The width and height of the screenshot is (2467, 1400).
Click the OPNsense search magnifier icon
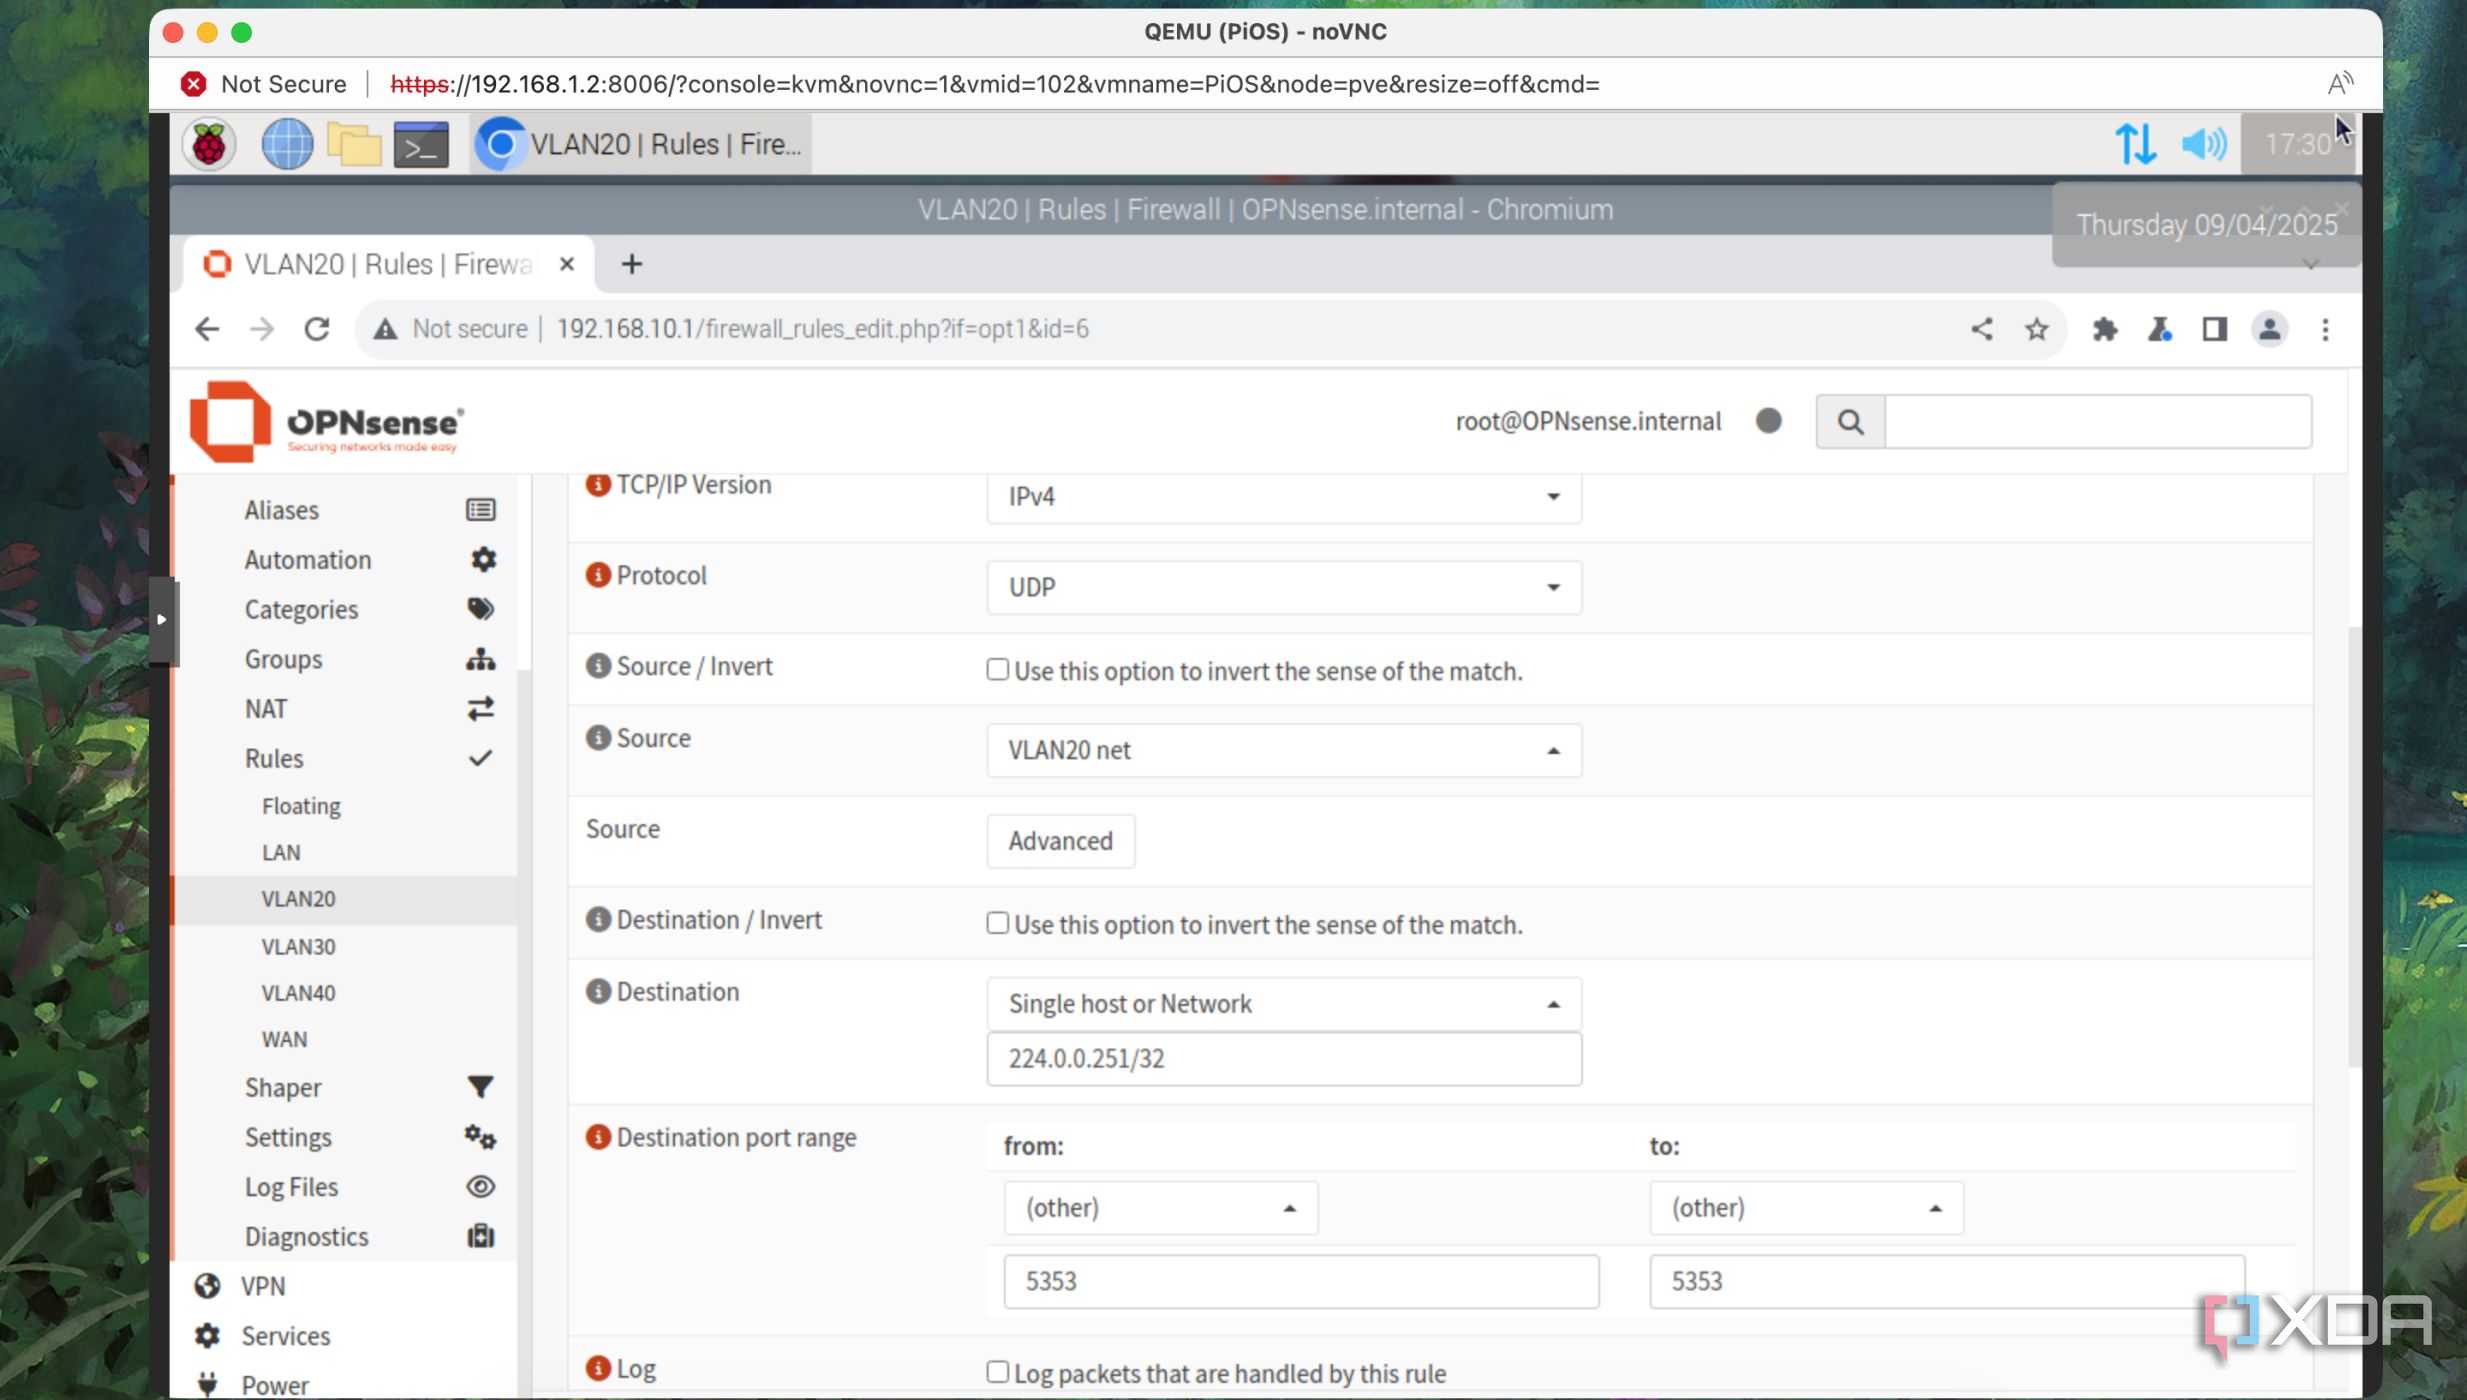coord(1850,422)
